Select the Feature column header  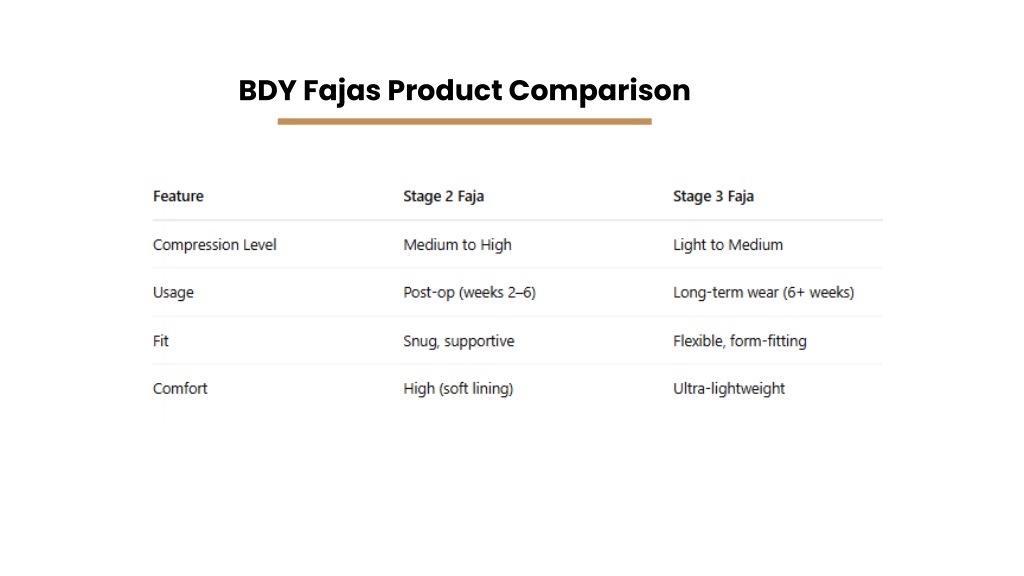[x=178, y=196]
